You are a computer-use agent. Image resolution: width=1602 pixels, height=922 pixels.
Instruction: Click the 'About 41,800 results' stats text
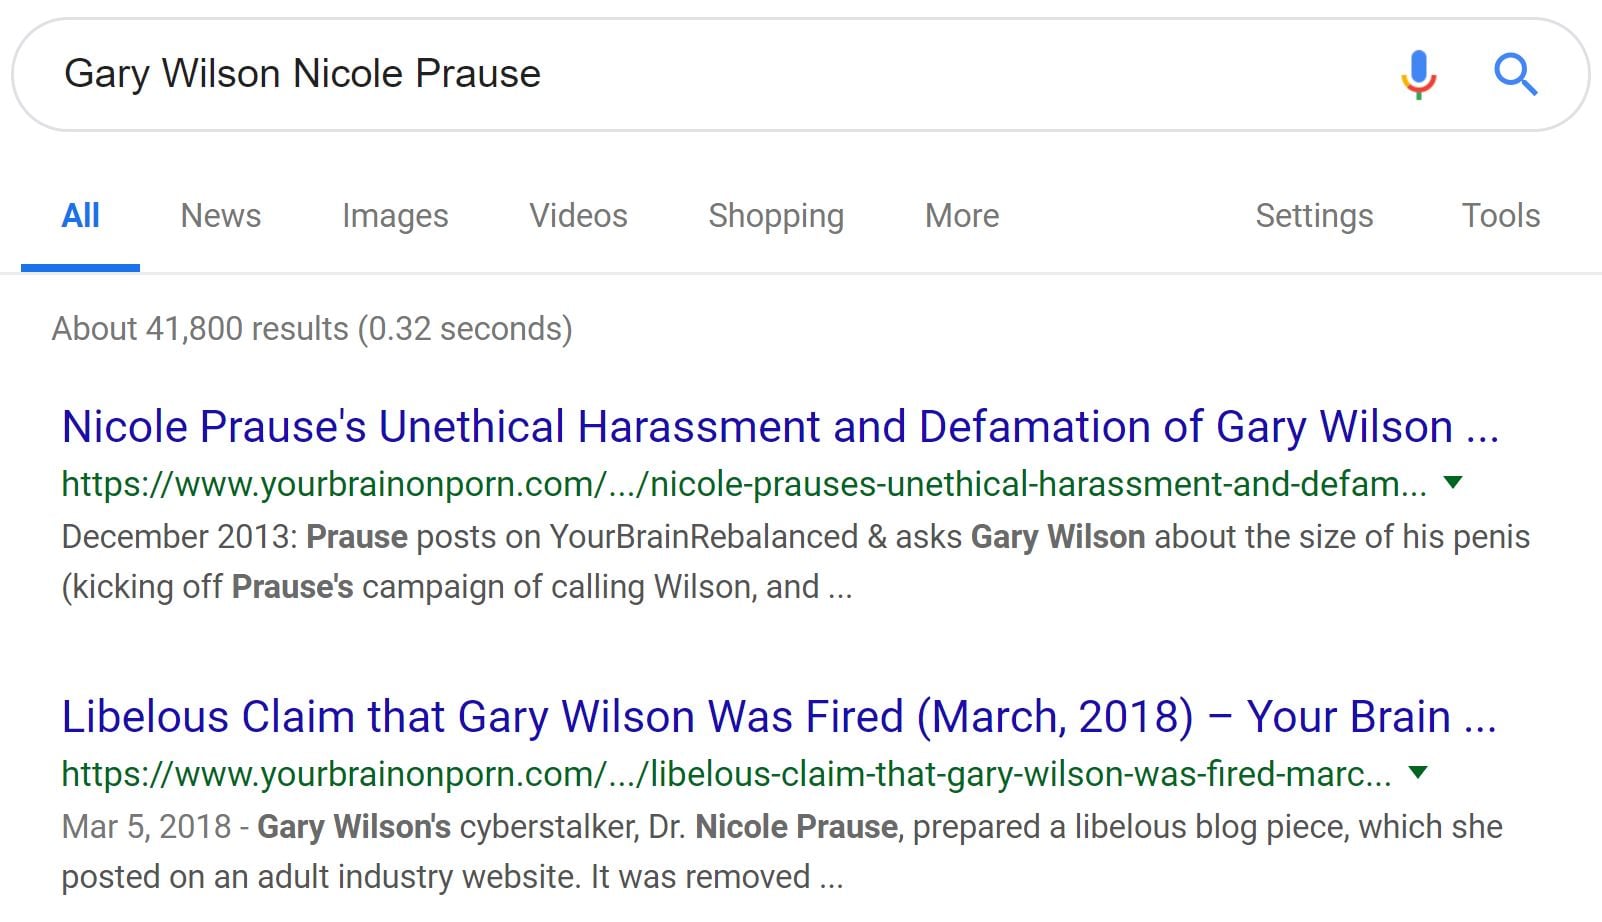coord(312,329)
